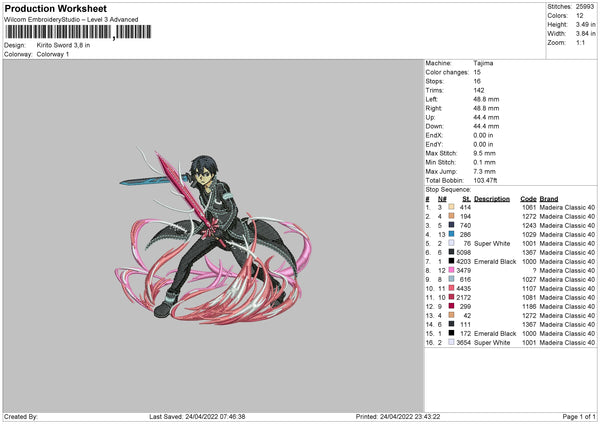Select the stitch count '414'
The image size is (600, 424).
tap(465, 207)
